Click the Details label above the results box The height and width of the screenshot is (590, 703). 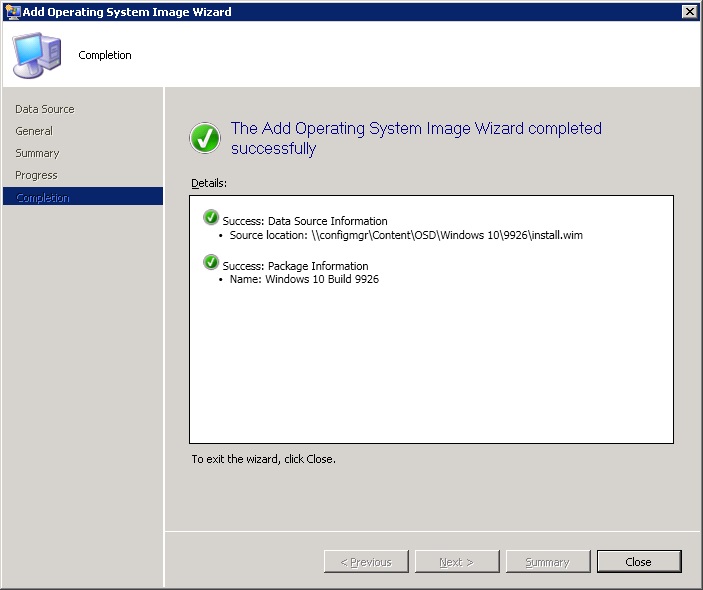(209, 184)
